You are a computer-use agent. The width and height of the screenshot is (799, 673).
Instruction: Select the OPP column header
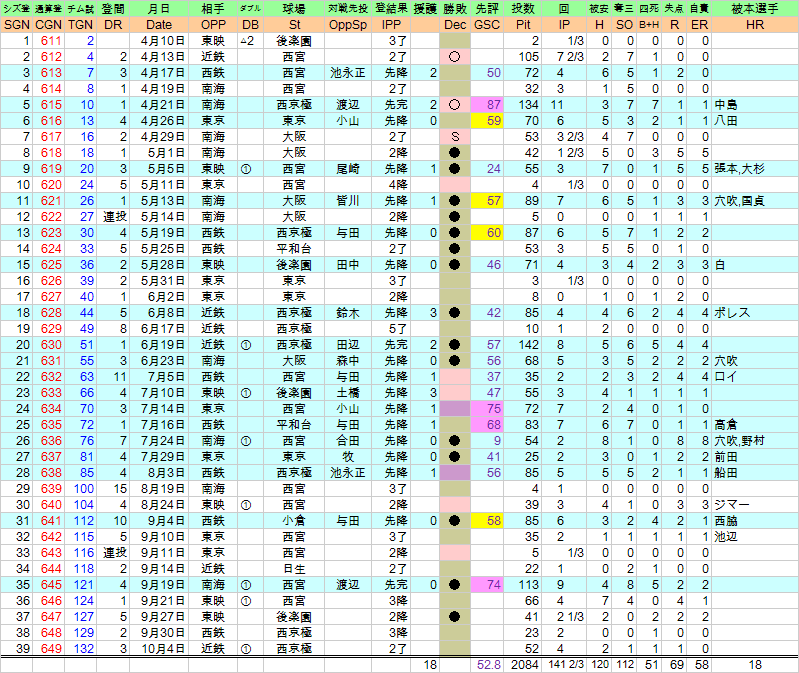(213, 24)
